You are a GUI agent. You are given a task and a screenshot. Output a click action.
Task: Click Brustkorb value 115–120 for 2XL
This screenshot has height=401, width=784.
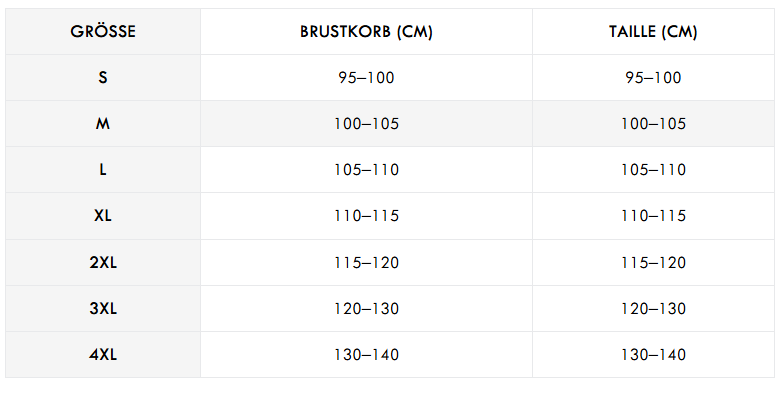(x=366, y=262)
